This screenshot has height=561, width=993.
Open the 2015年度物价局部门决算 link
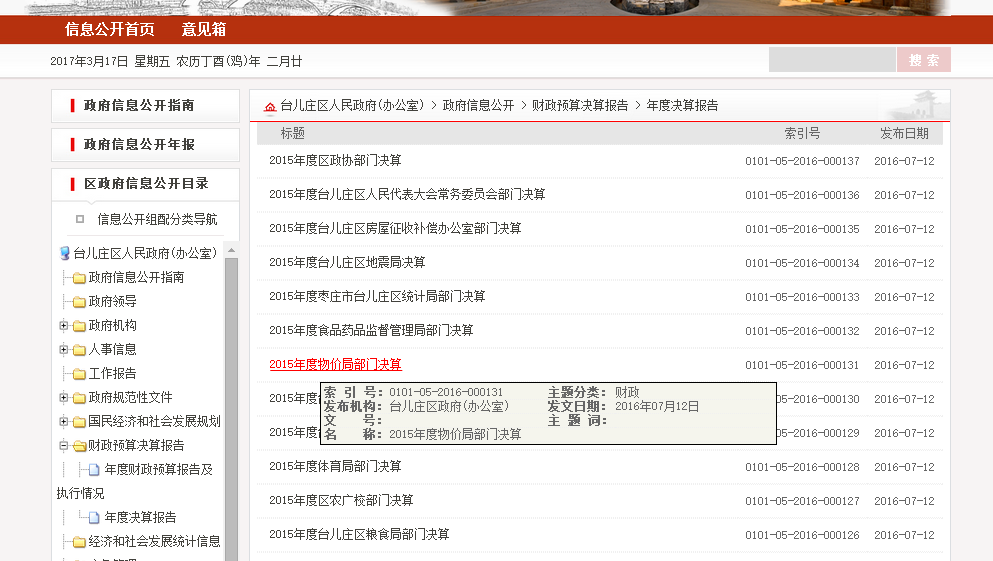(335, 365)
